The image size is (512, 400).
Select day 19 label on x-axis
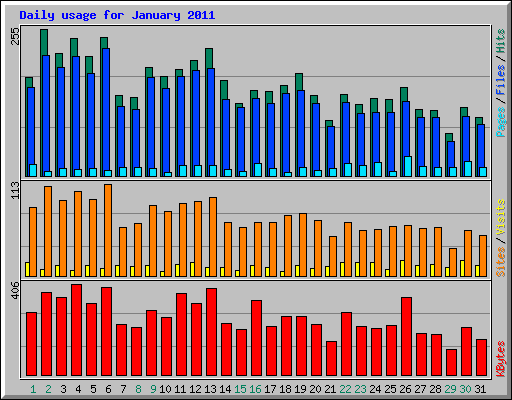tap(300, 389)
